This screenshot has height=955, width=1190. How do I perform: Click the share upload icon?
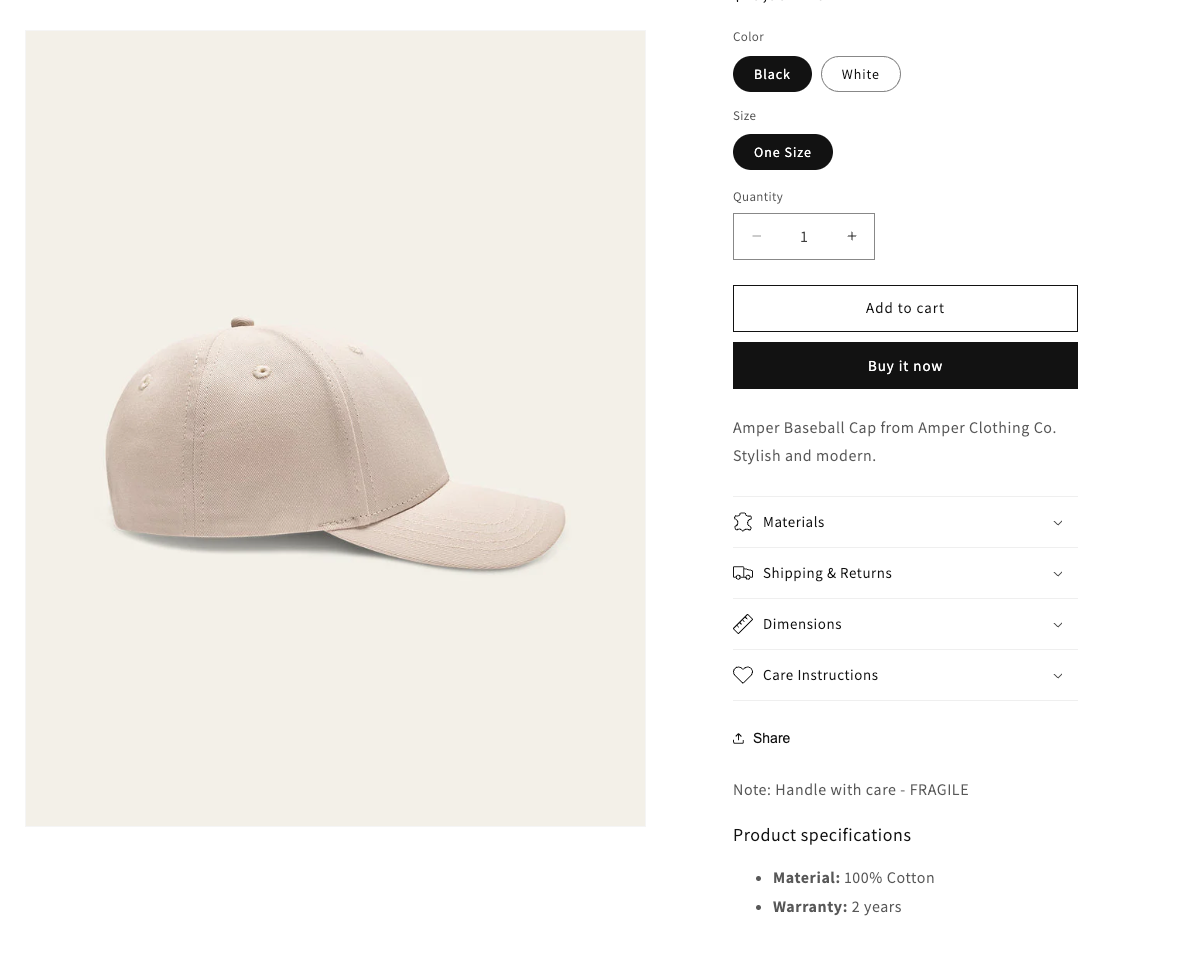pyautogui.click(x=739, y=738)
